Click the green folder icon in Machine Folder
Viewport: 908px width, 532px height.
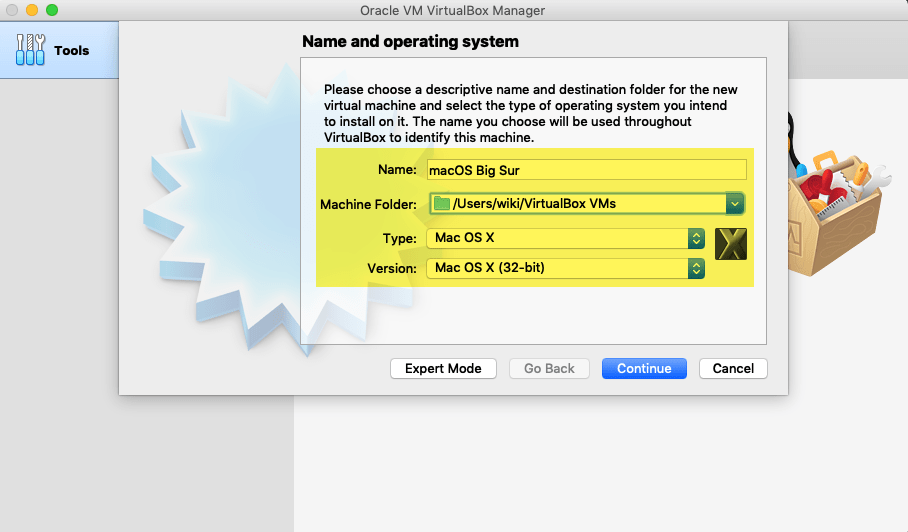(x=442, y=203)
